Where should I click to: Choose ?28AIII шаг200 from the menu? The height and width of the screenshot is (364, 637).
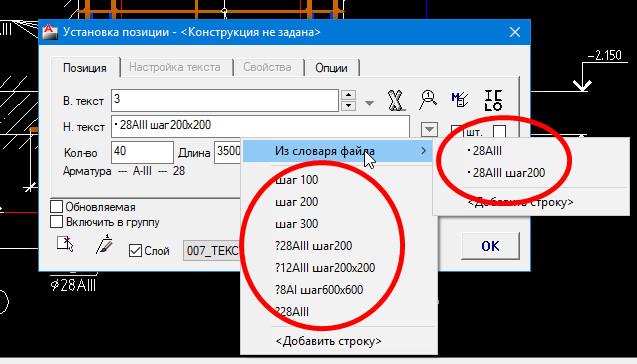314,246
